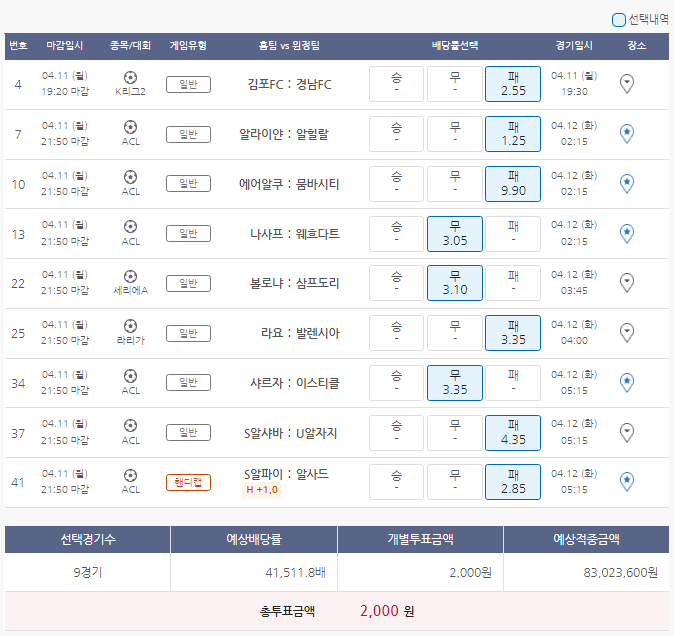674x636 pixels.
Task: Deselect 무 3.05 for 나사프 : 웨흐다트
Action: pos(455,234)
